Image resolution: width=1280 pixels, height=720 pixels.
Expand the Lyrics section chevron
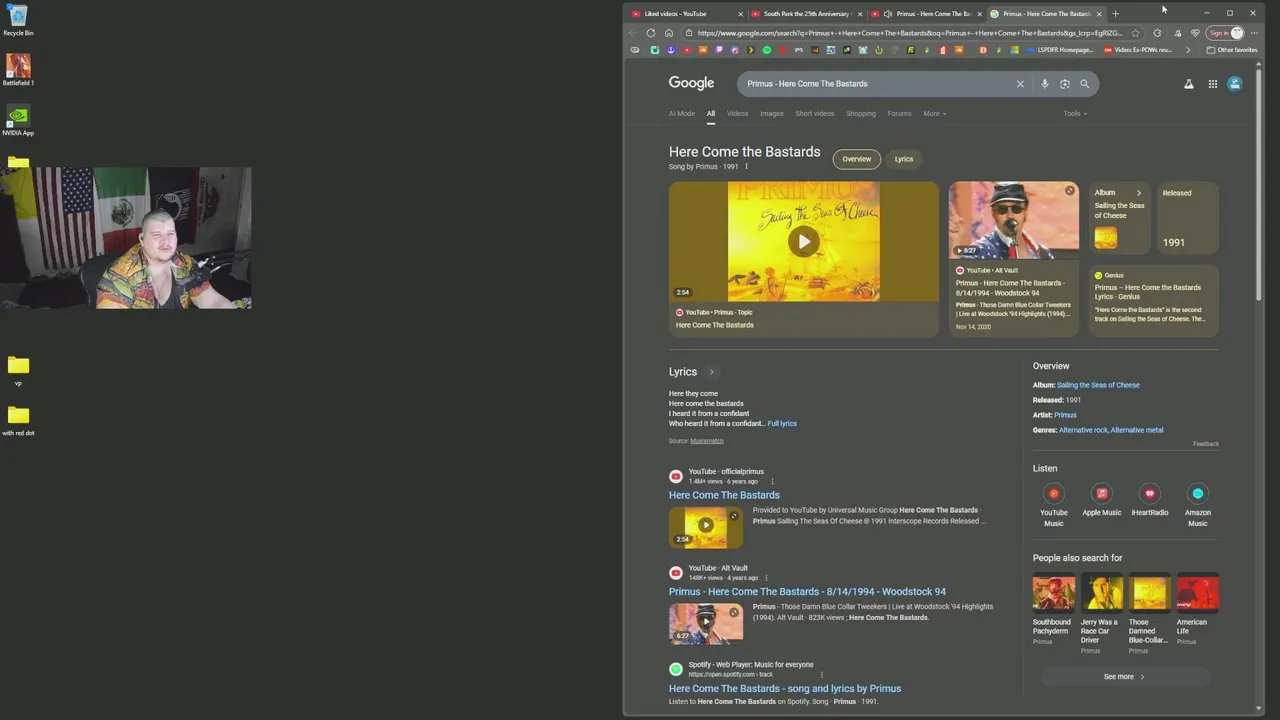[x=712, y=372]
